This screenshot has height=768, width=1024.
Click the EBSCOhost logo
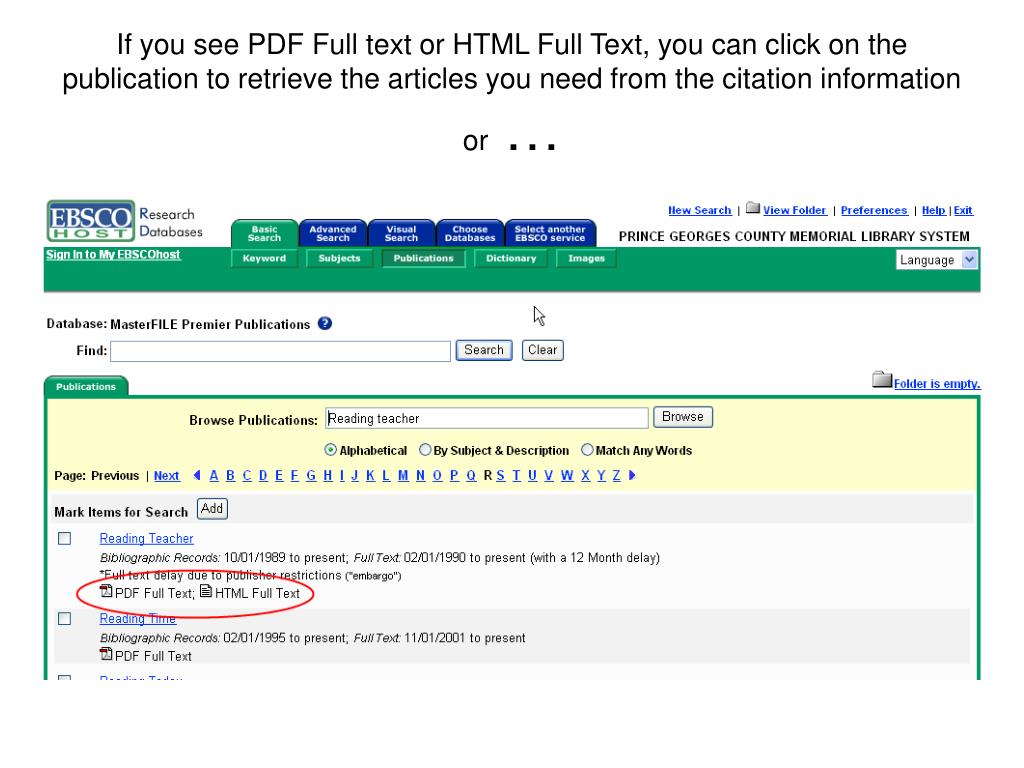pos(91,221)
